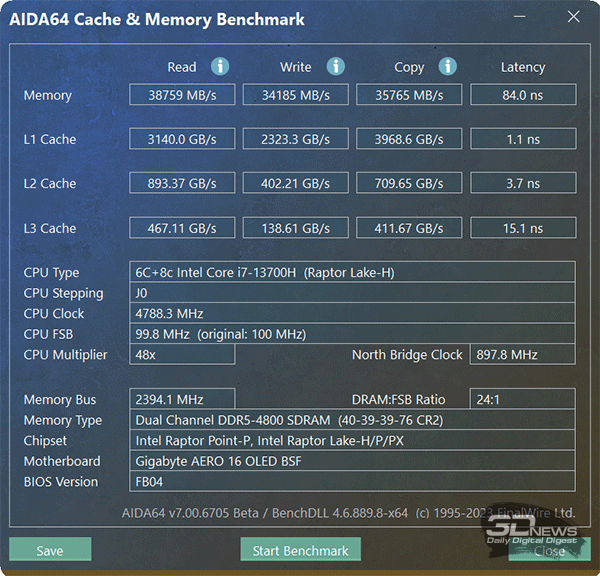Click the Memory row label
600x576 pixels.
[48, 95]
